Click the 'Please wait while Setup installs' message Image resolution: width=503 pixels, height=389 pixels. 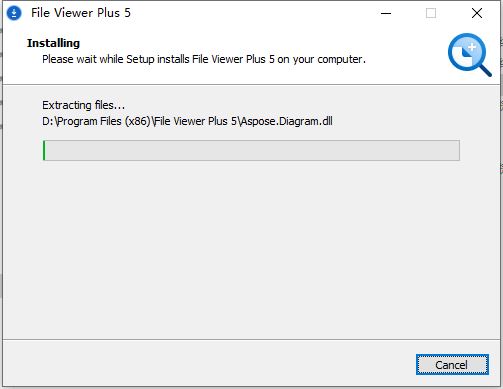point(204,59)
